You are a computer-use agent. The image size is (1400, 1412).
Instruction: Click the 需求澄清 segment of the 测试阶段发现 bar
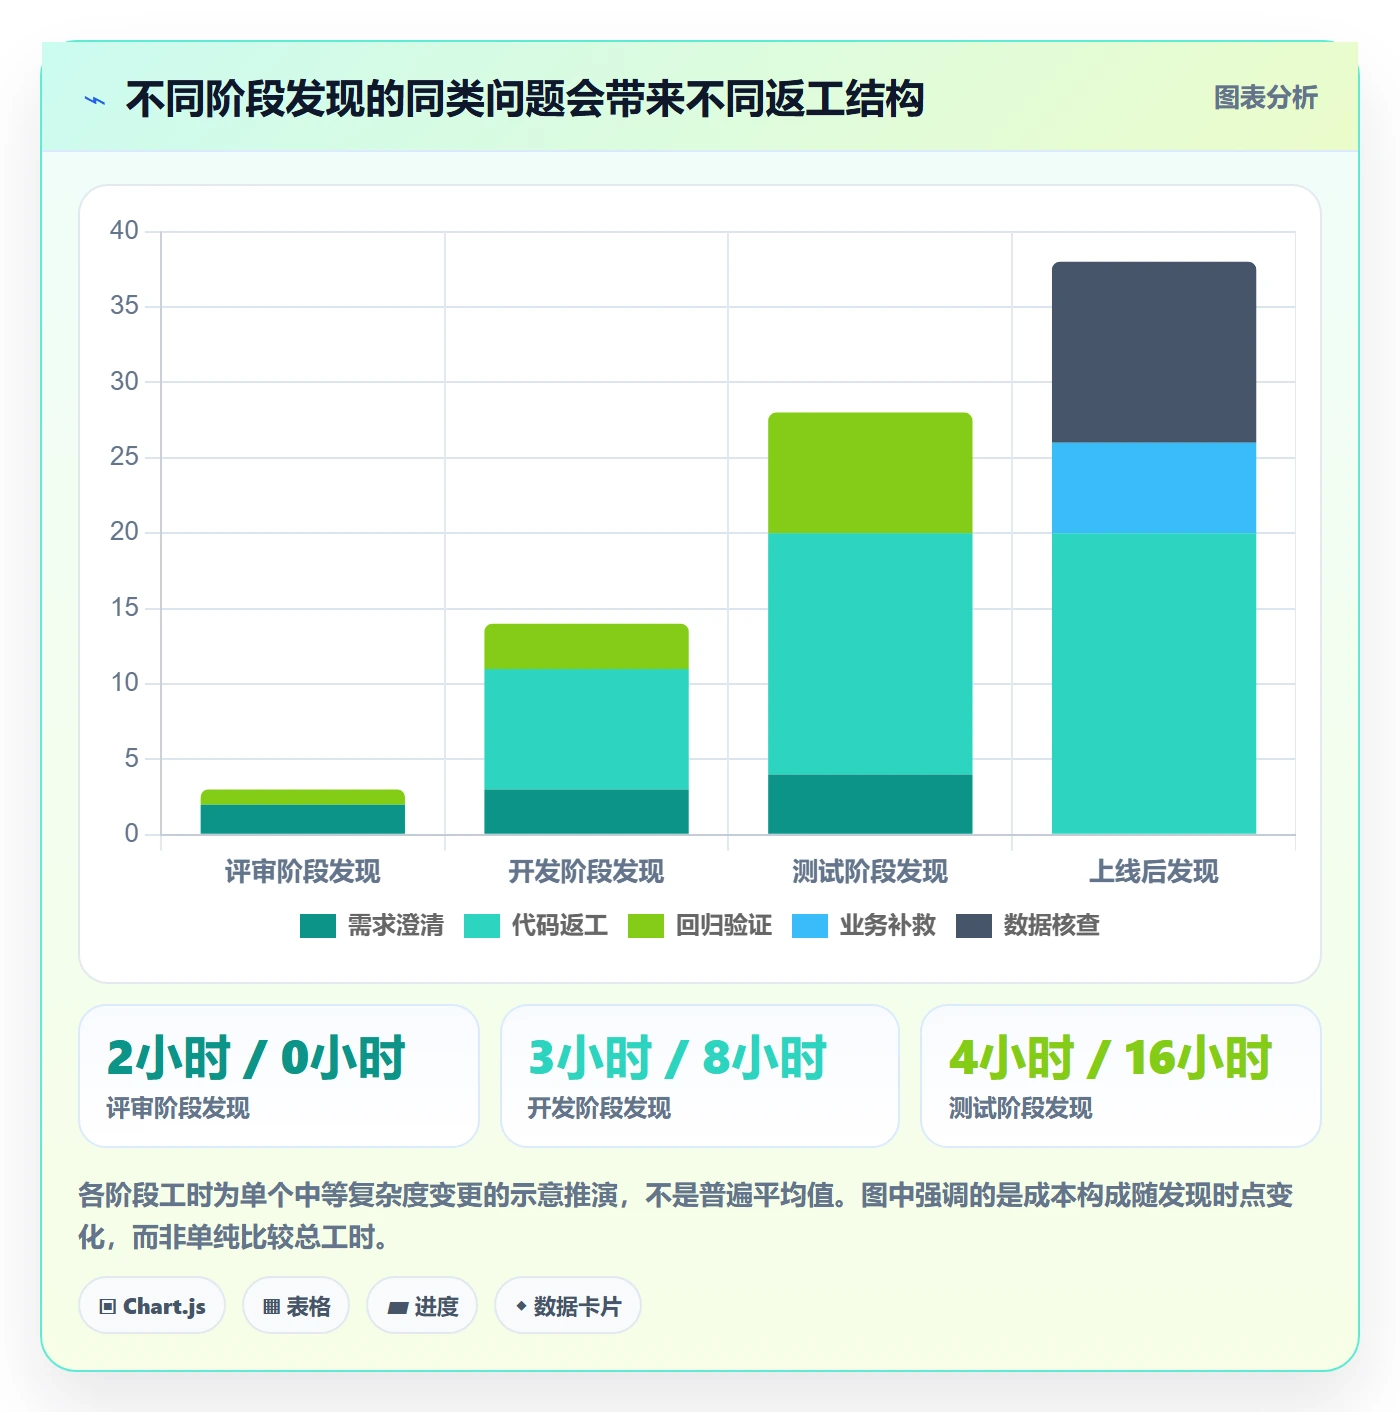(x=870, y=804)
